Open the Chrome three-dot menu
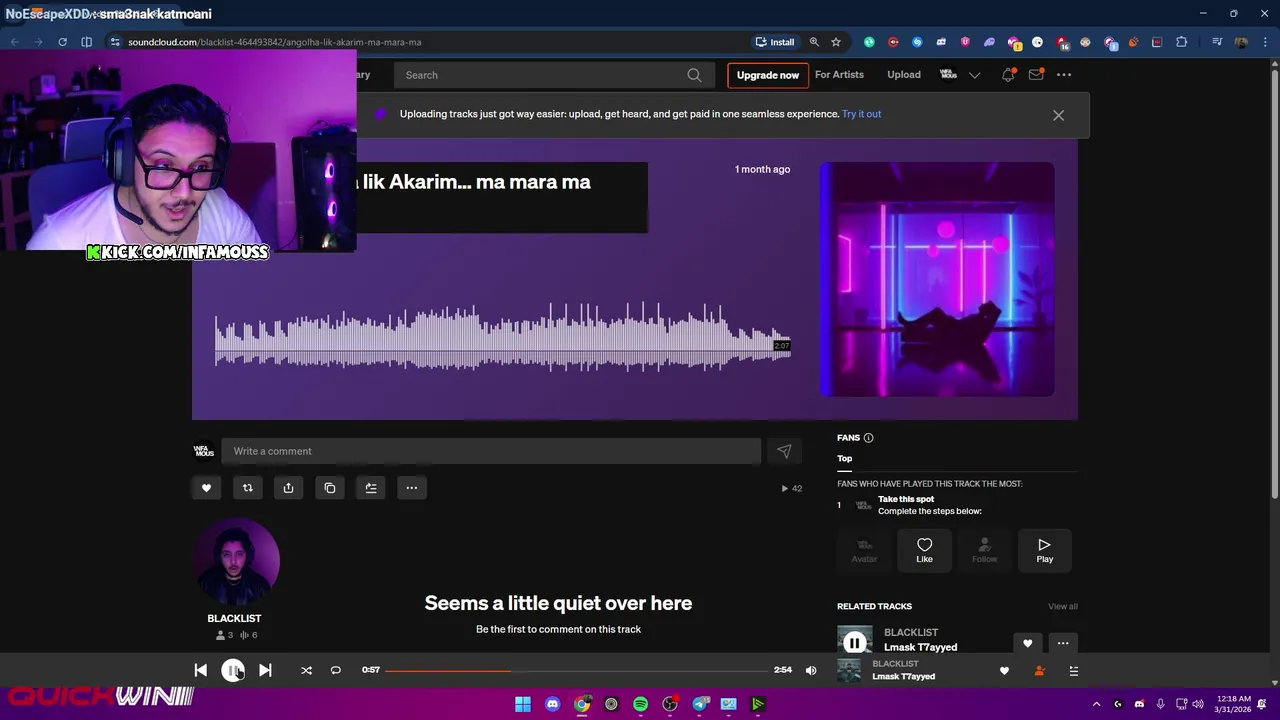 tap(1266, 42)
